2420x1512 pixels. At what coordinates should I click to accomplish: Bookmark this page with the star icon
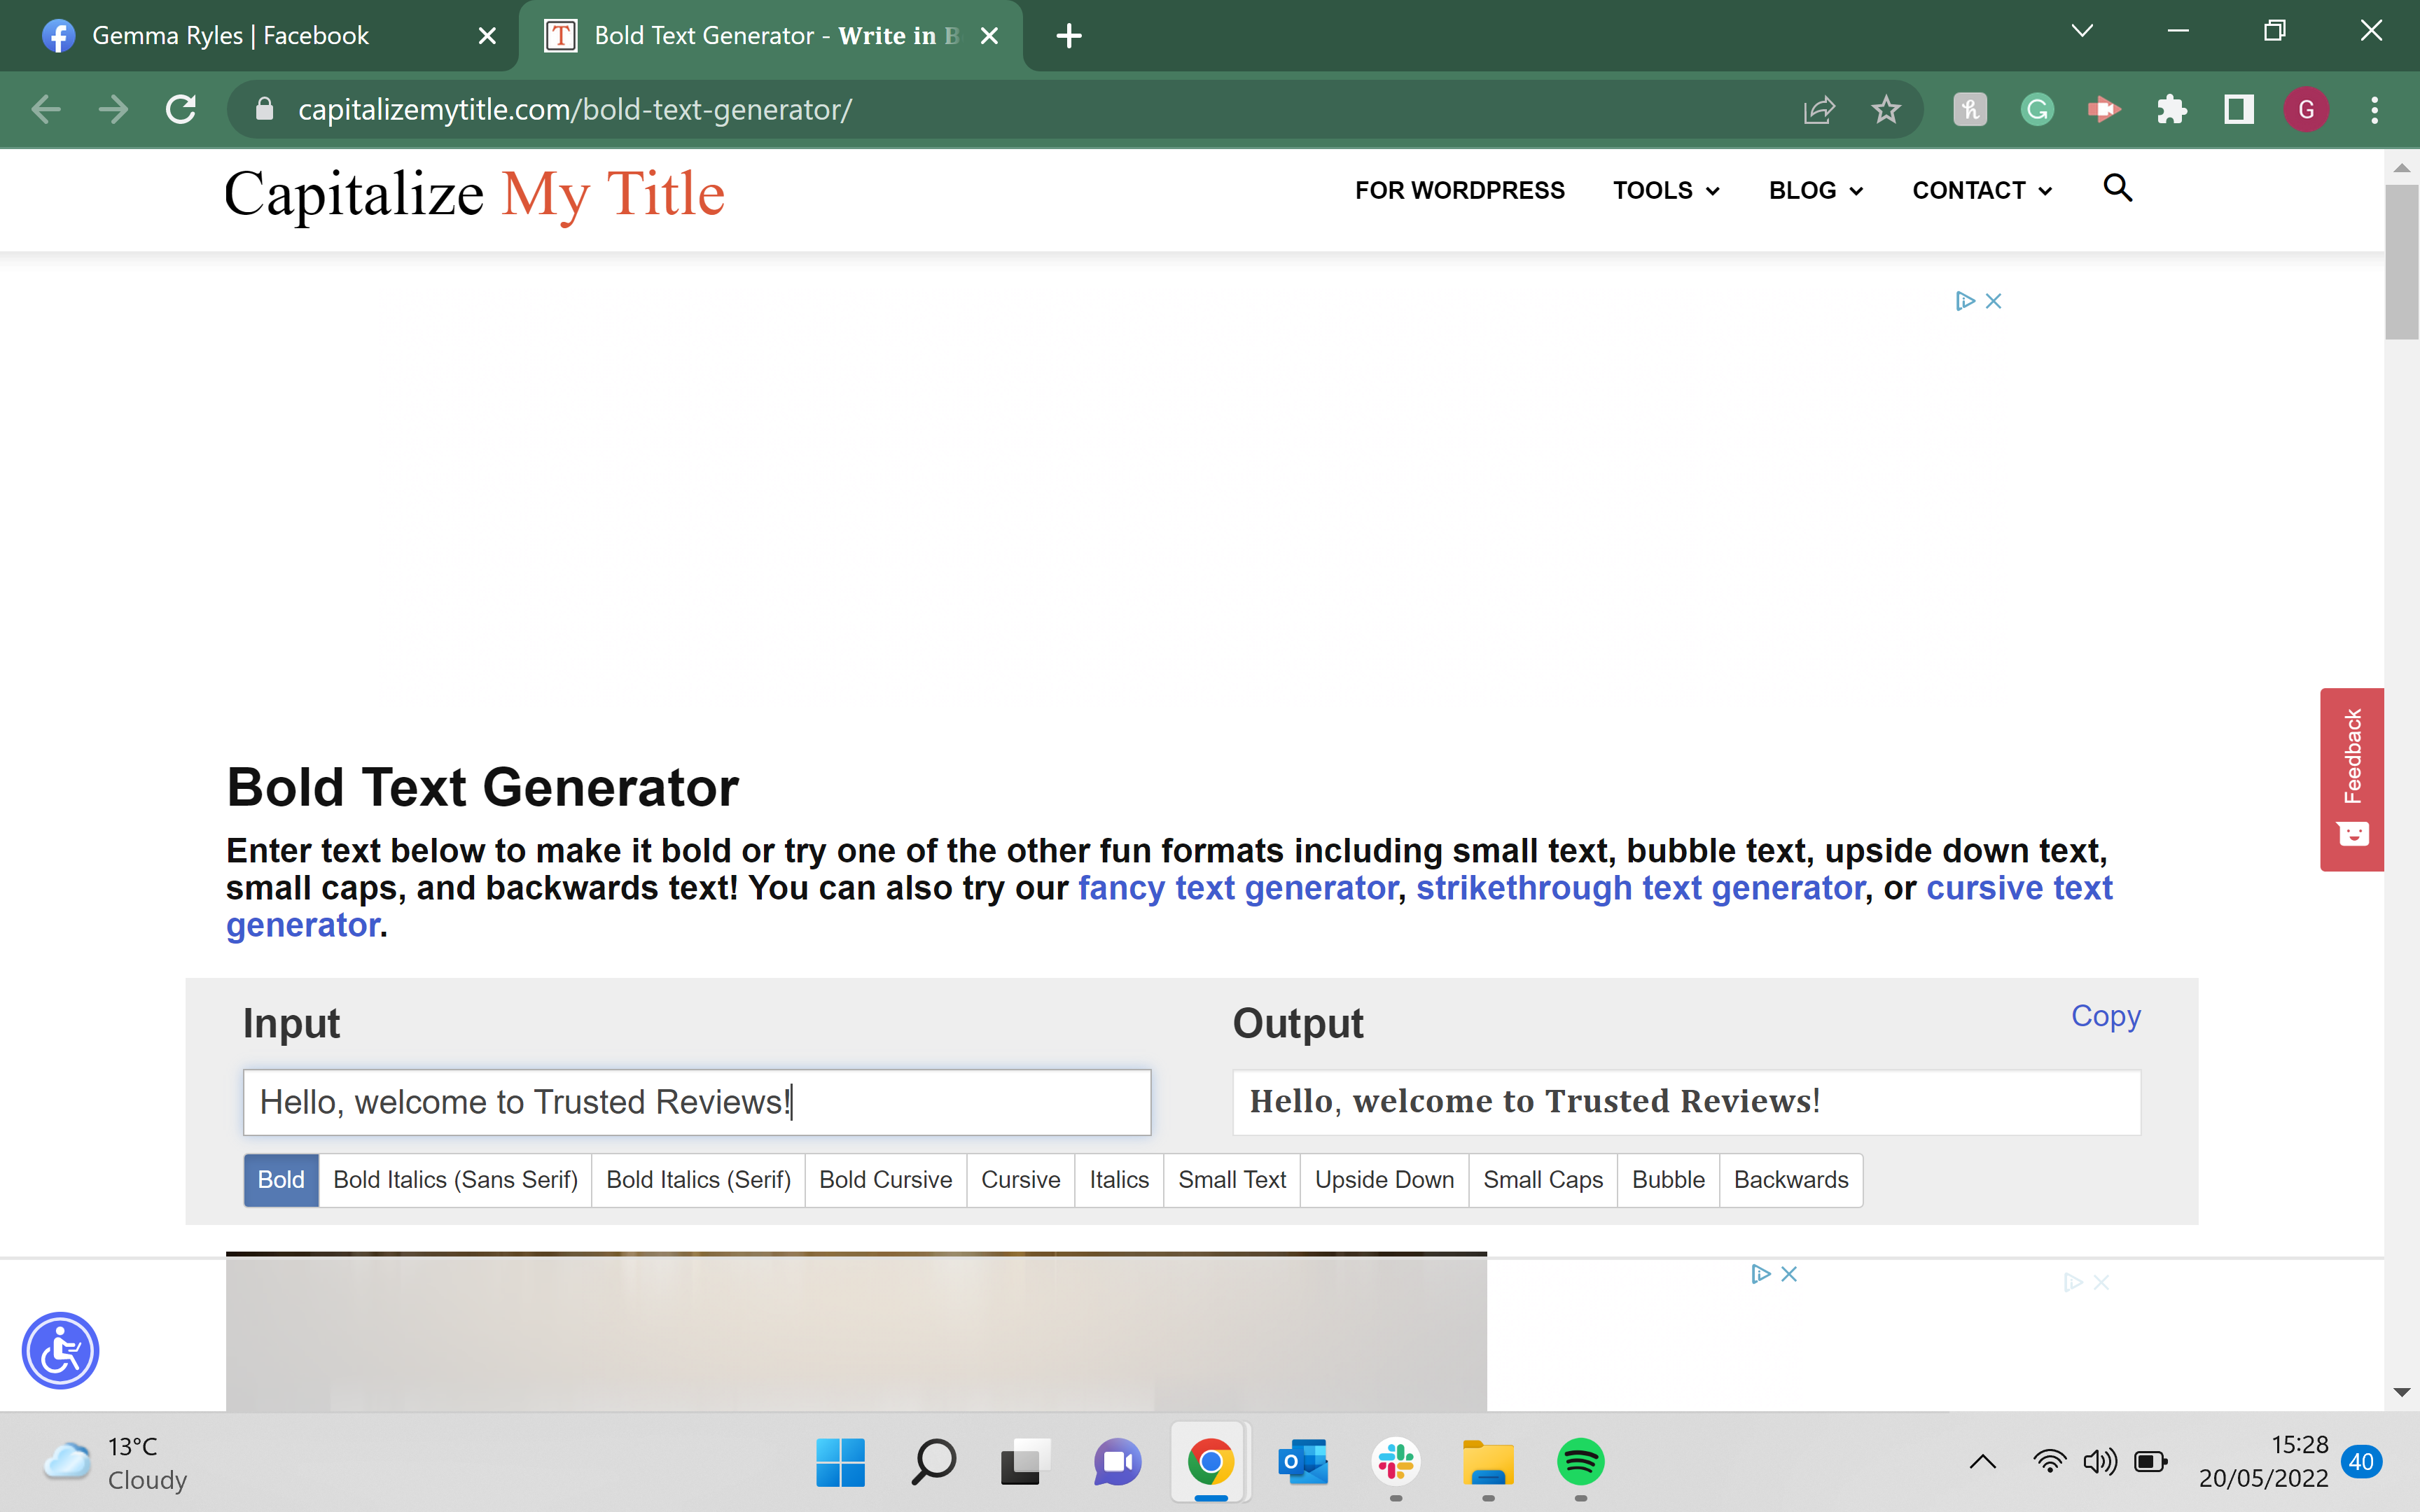[x=1886, y=110]
